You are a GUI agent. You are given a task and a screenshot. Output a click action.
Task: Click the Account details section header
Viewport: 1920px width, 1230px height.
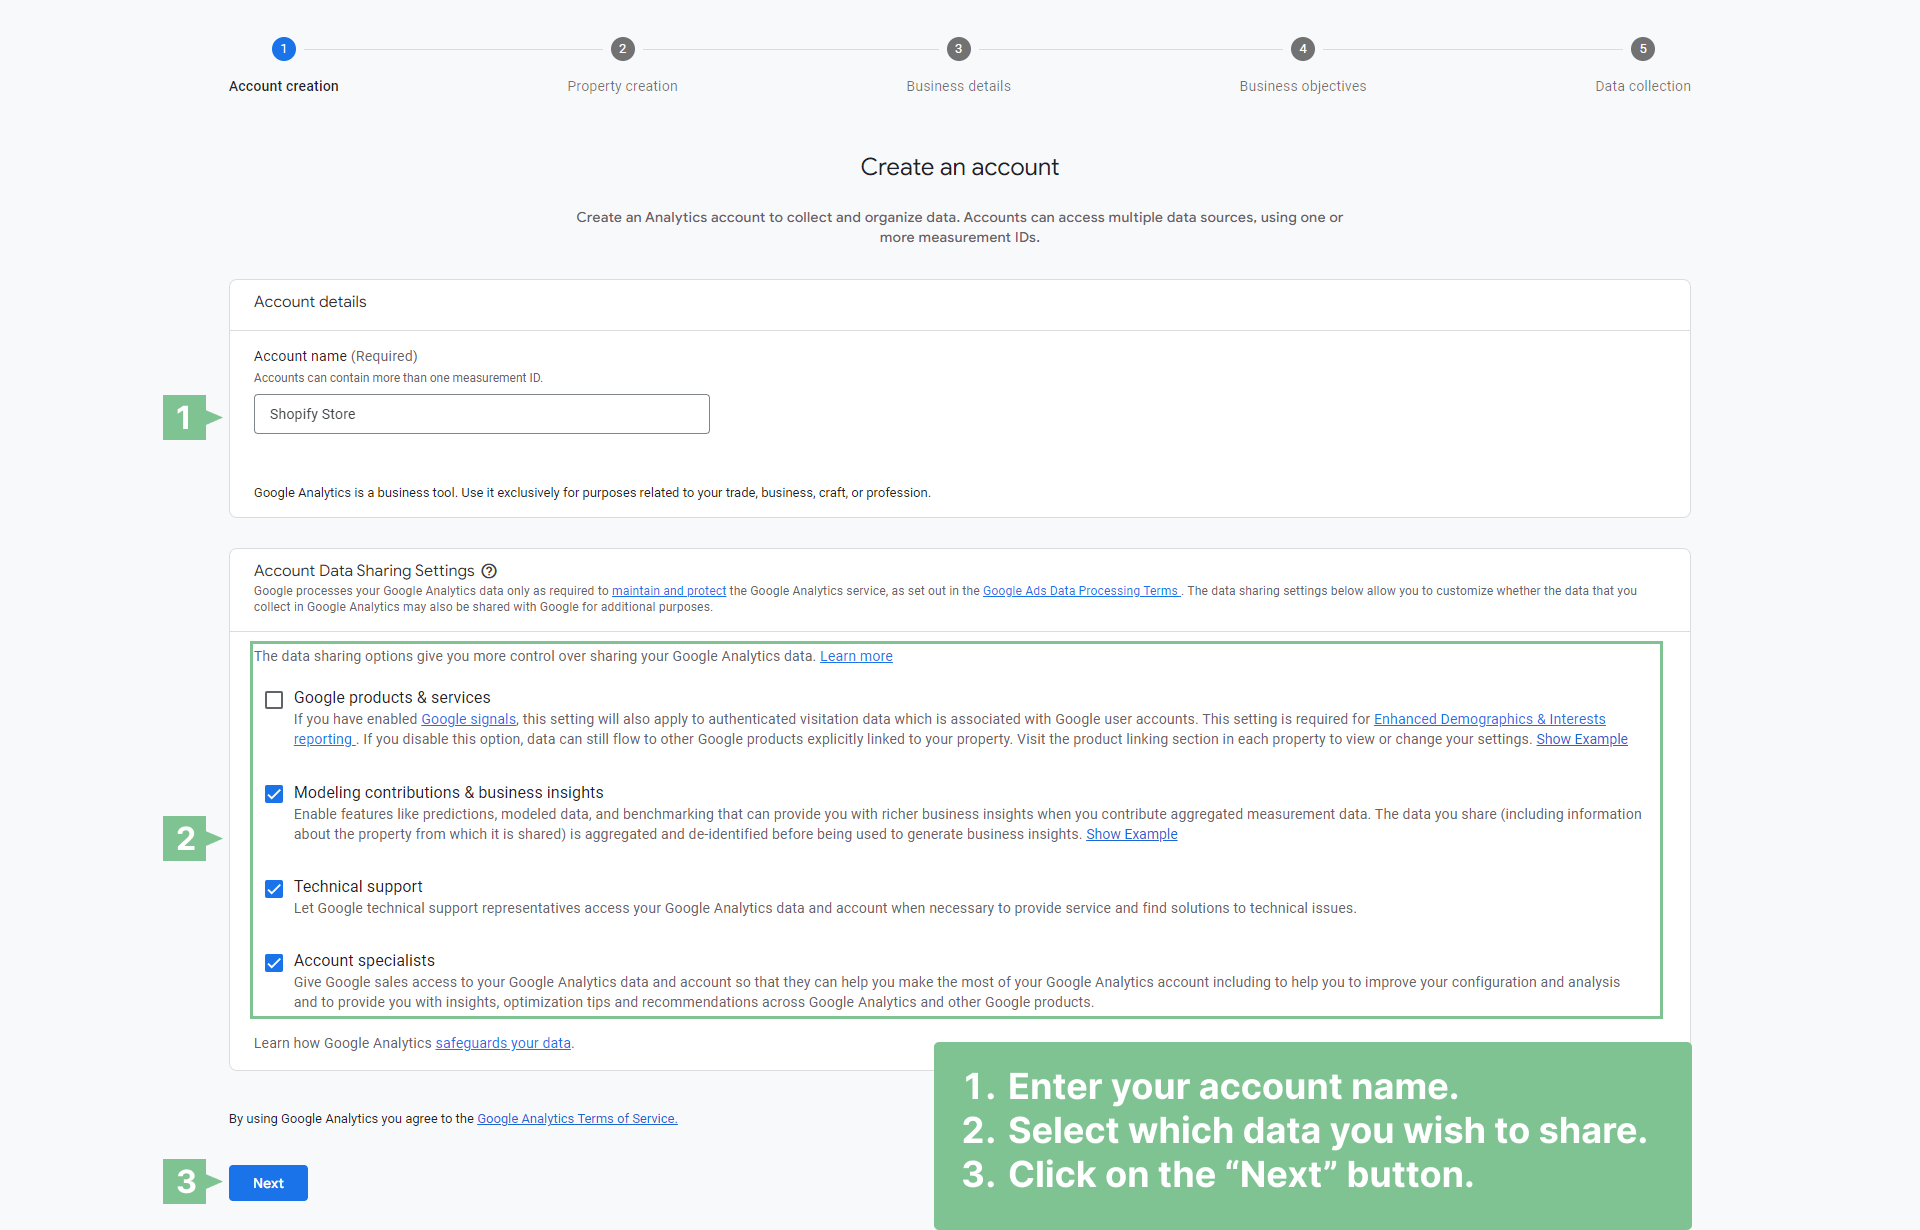(x=310, y=302)
